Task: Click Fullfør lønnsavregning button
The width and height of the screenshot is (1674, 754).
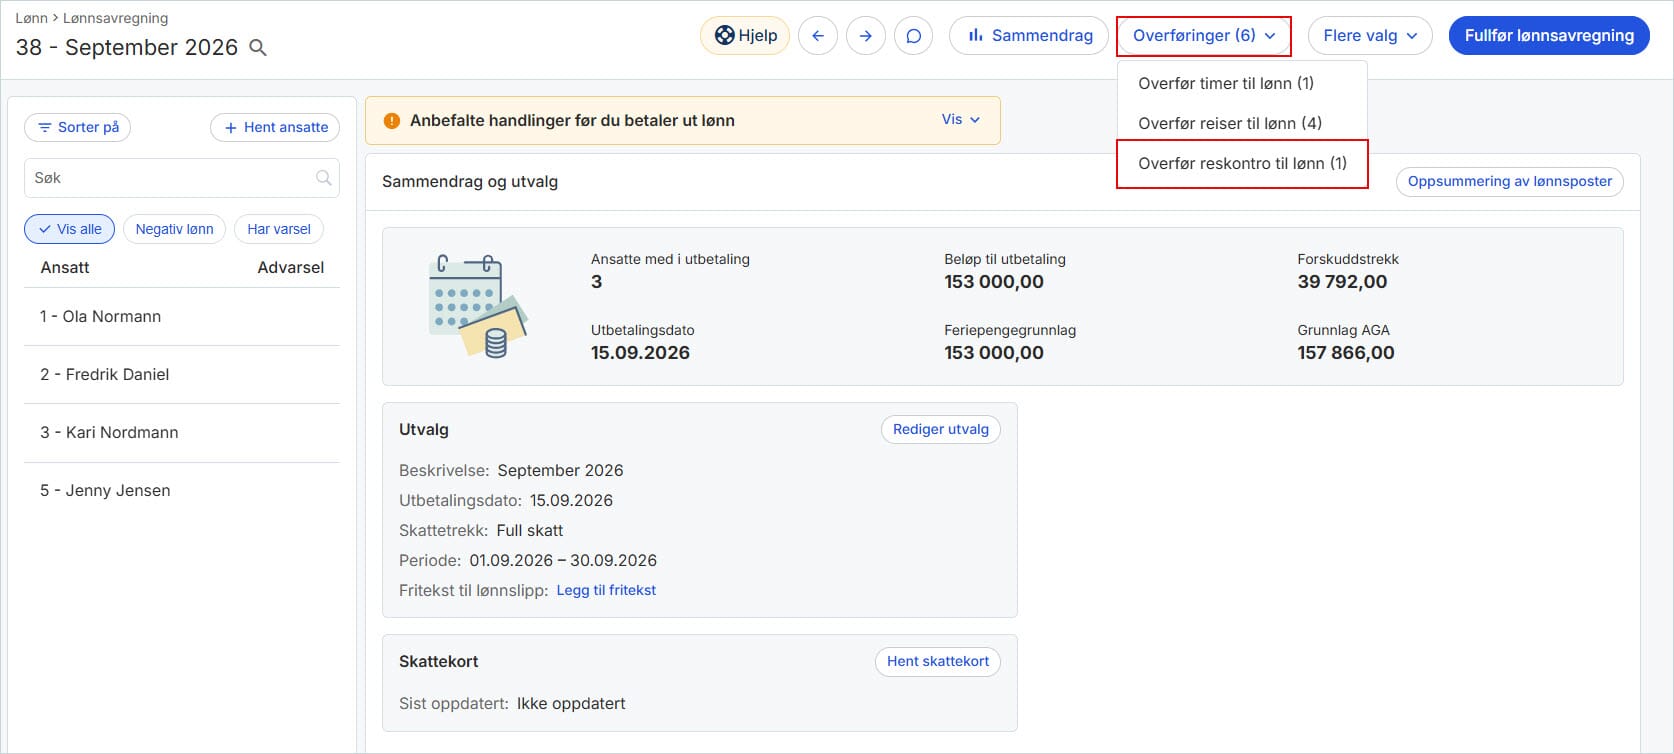Action: pos(1549,36)
